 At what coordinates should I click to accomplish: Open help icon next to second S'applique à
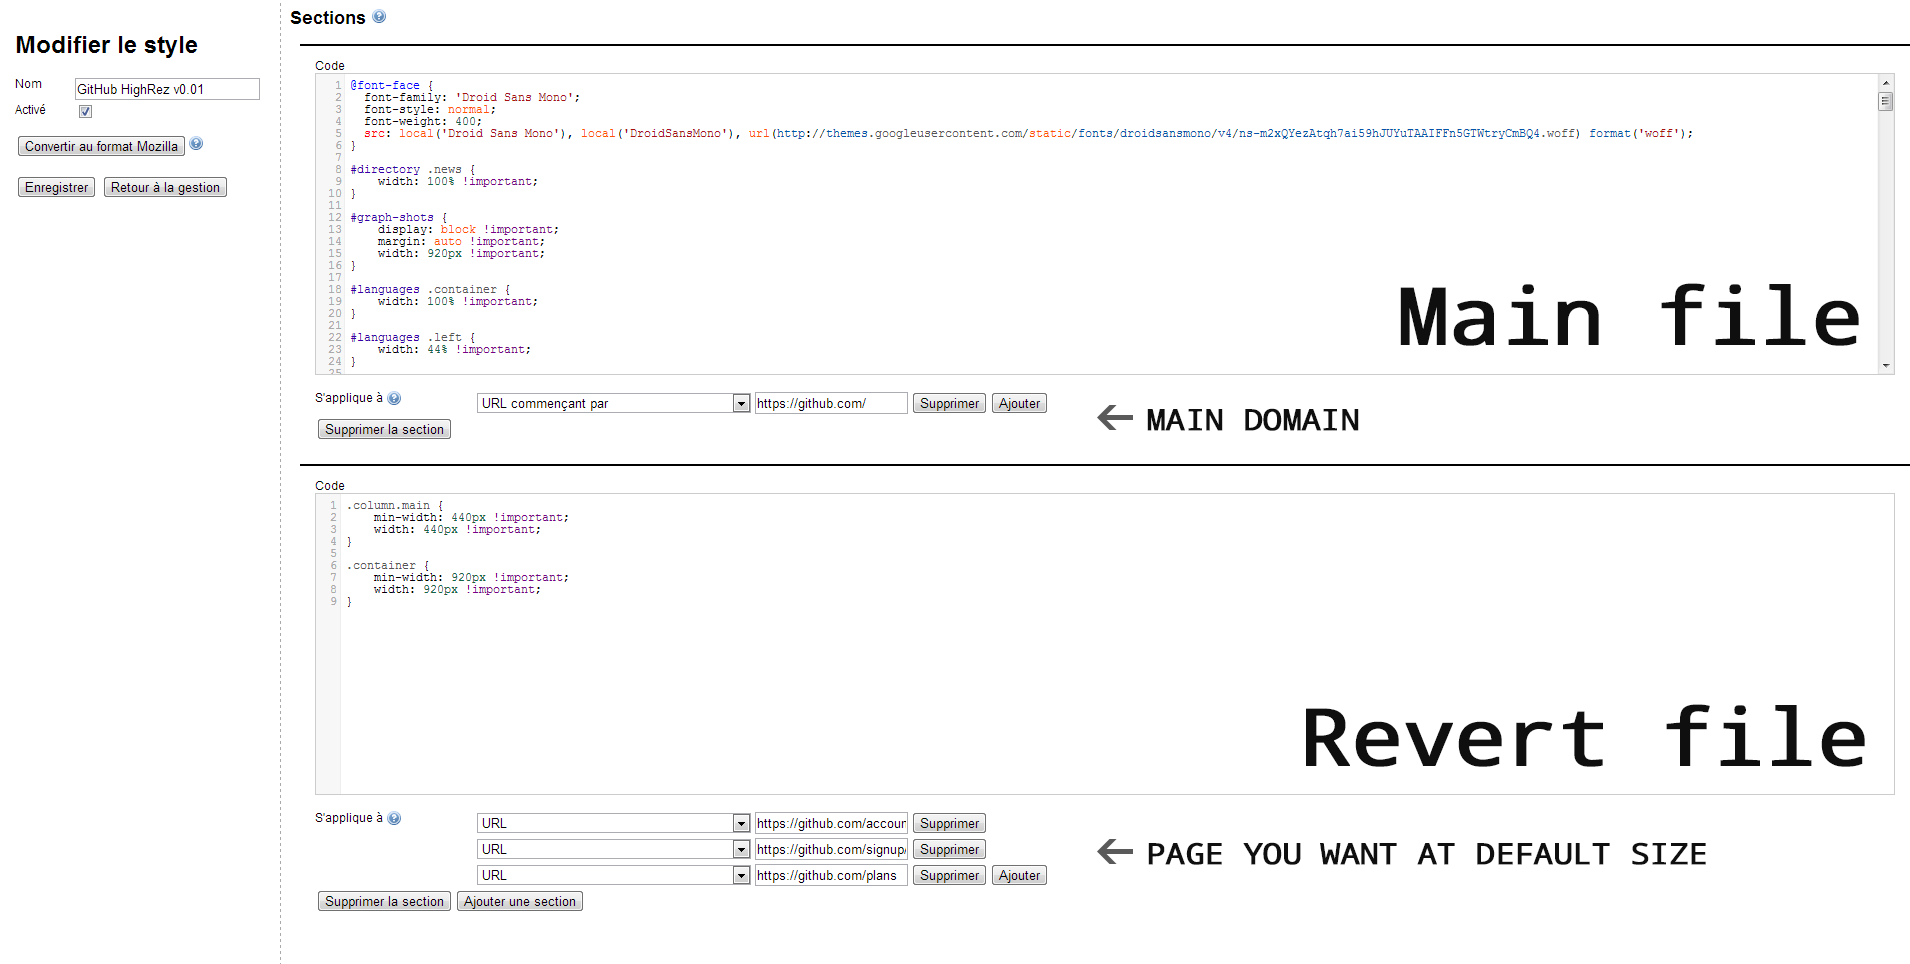pos(394,818)
